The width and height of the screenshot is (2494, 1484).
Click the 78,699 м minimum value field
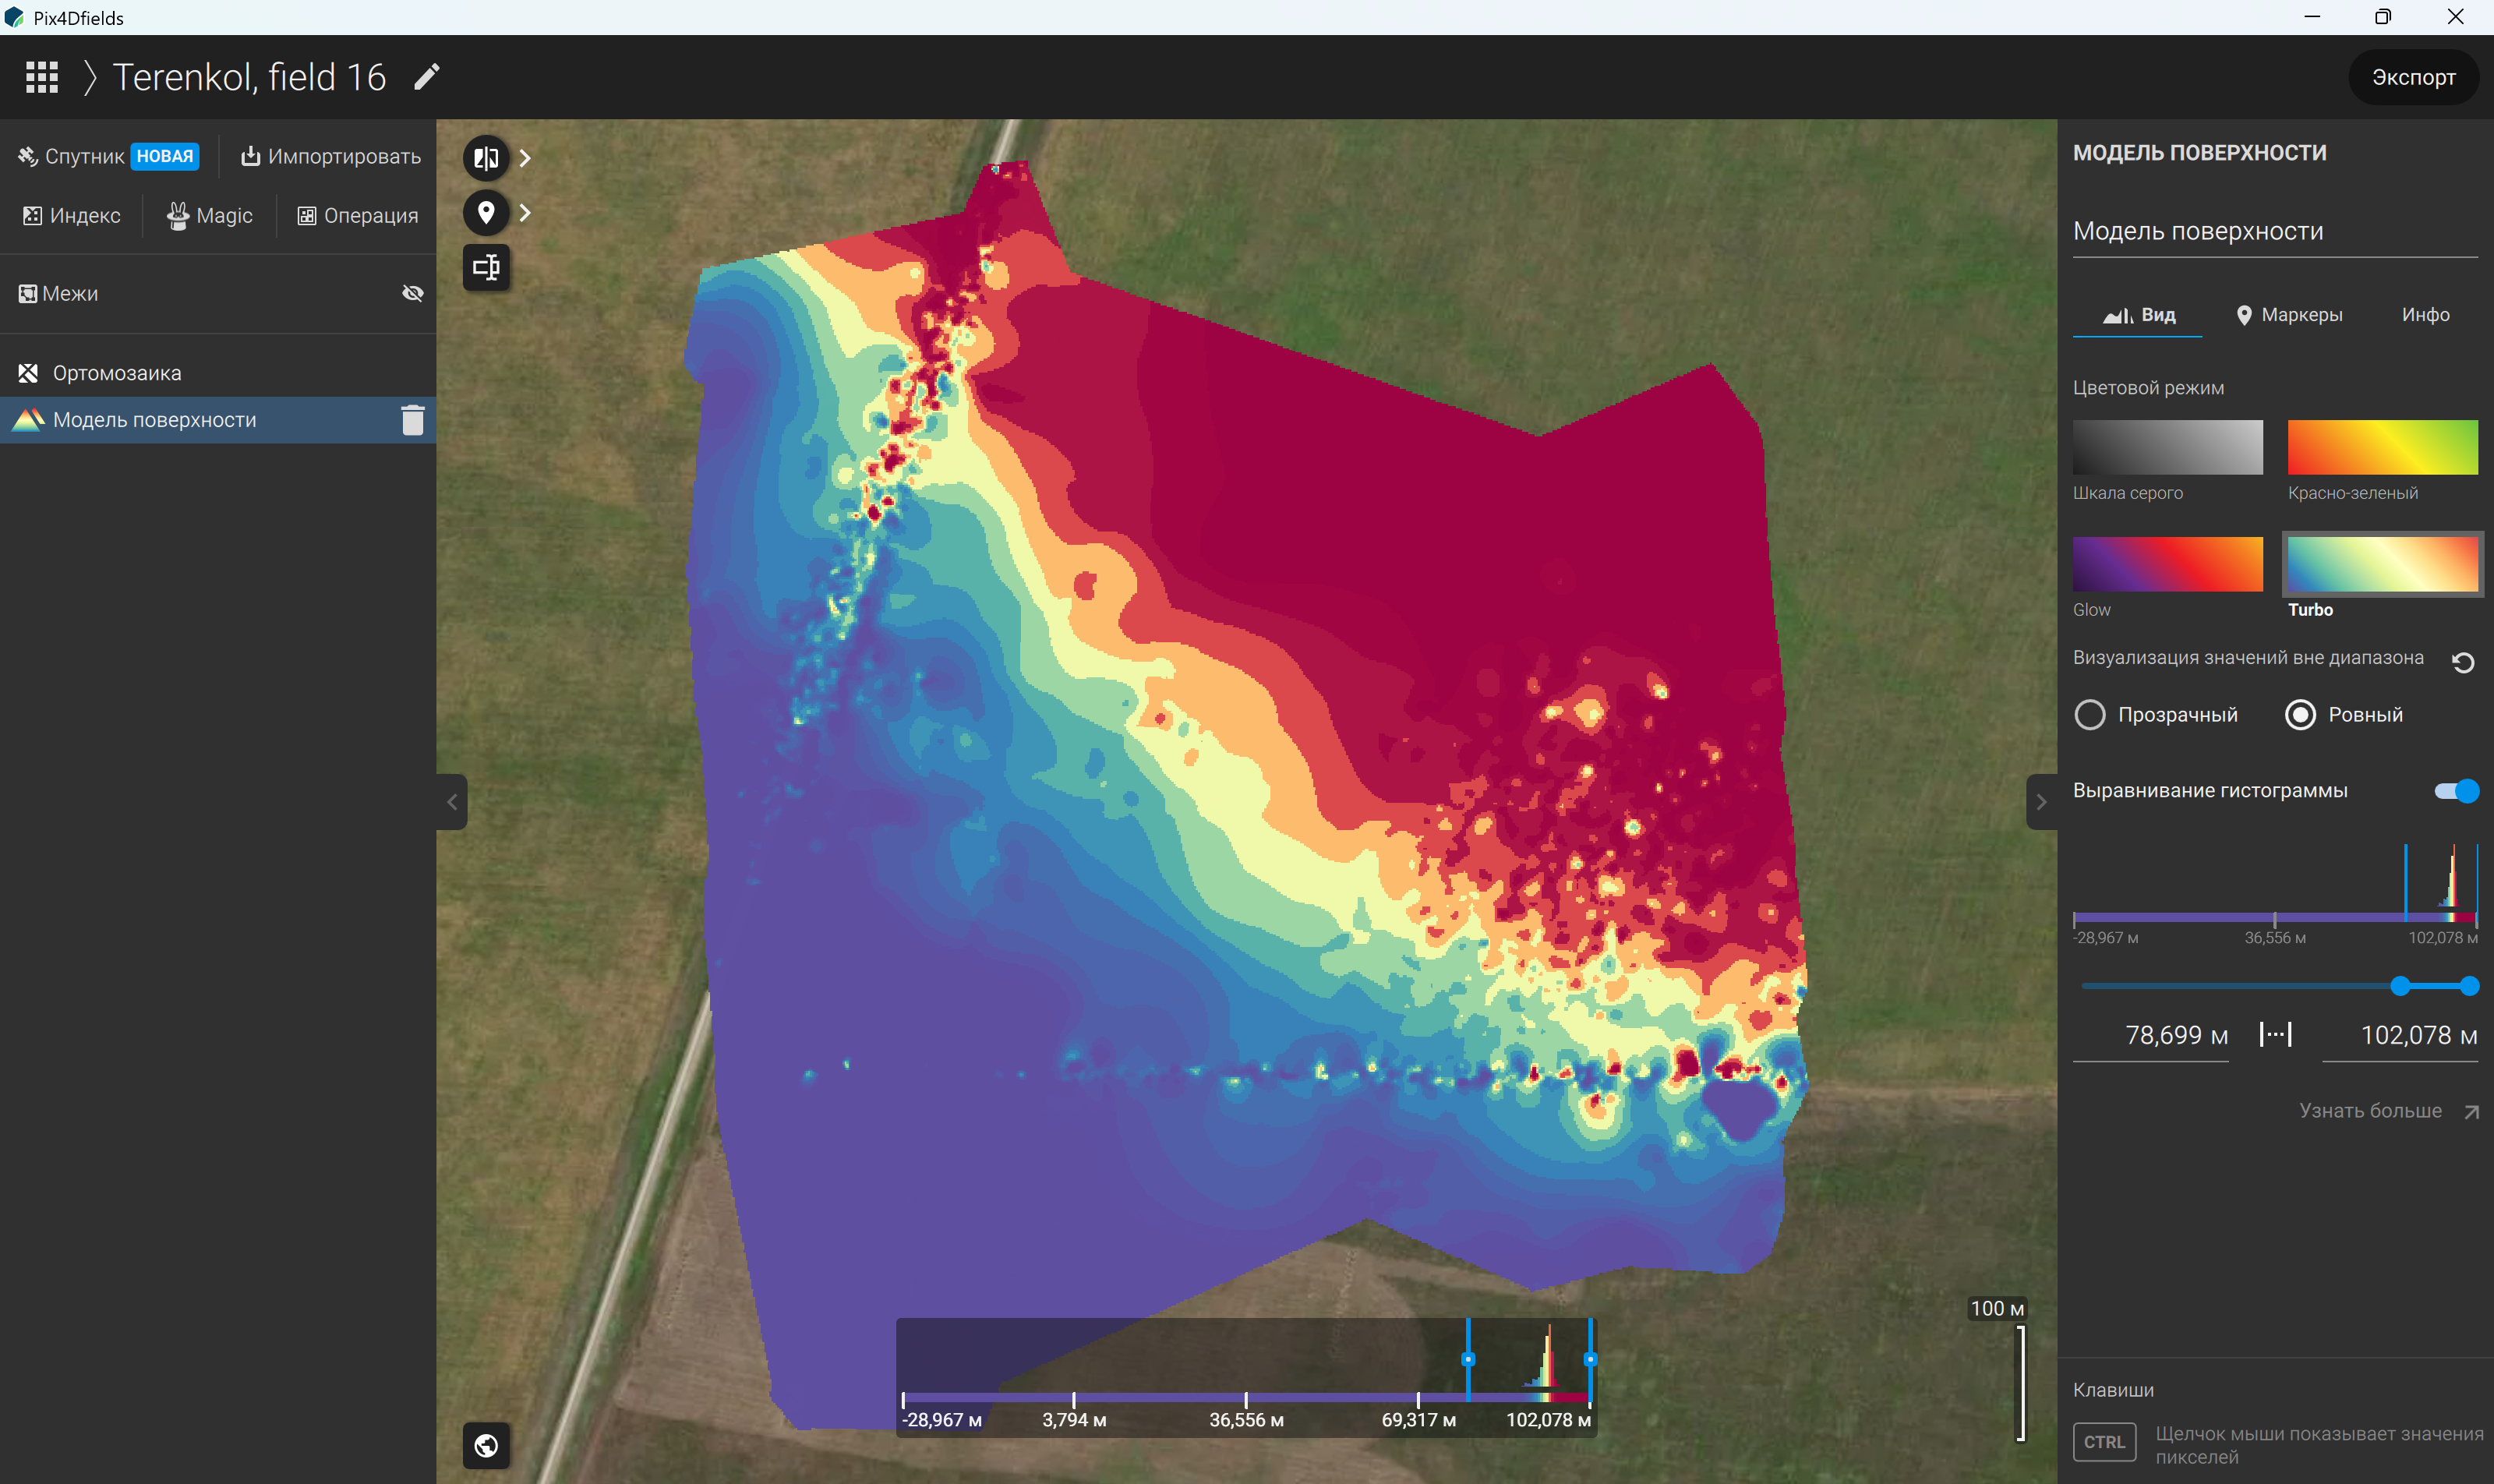coord(2150,1035)
